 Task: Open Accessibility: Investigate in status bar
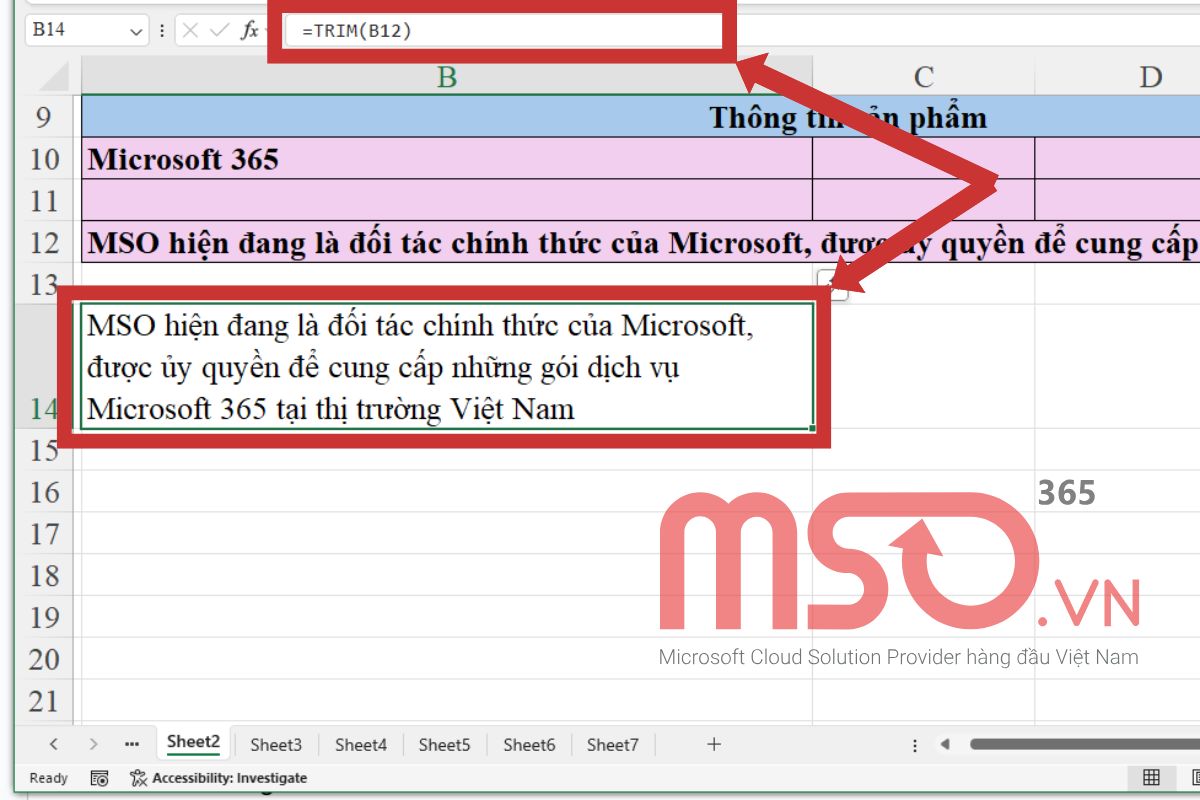(218, 778)
